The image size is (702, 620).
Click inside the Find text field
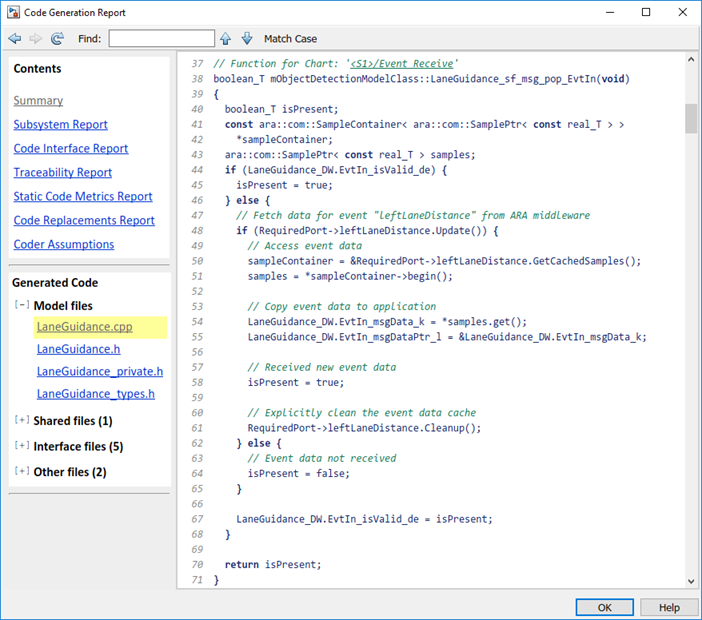[162, 38]
